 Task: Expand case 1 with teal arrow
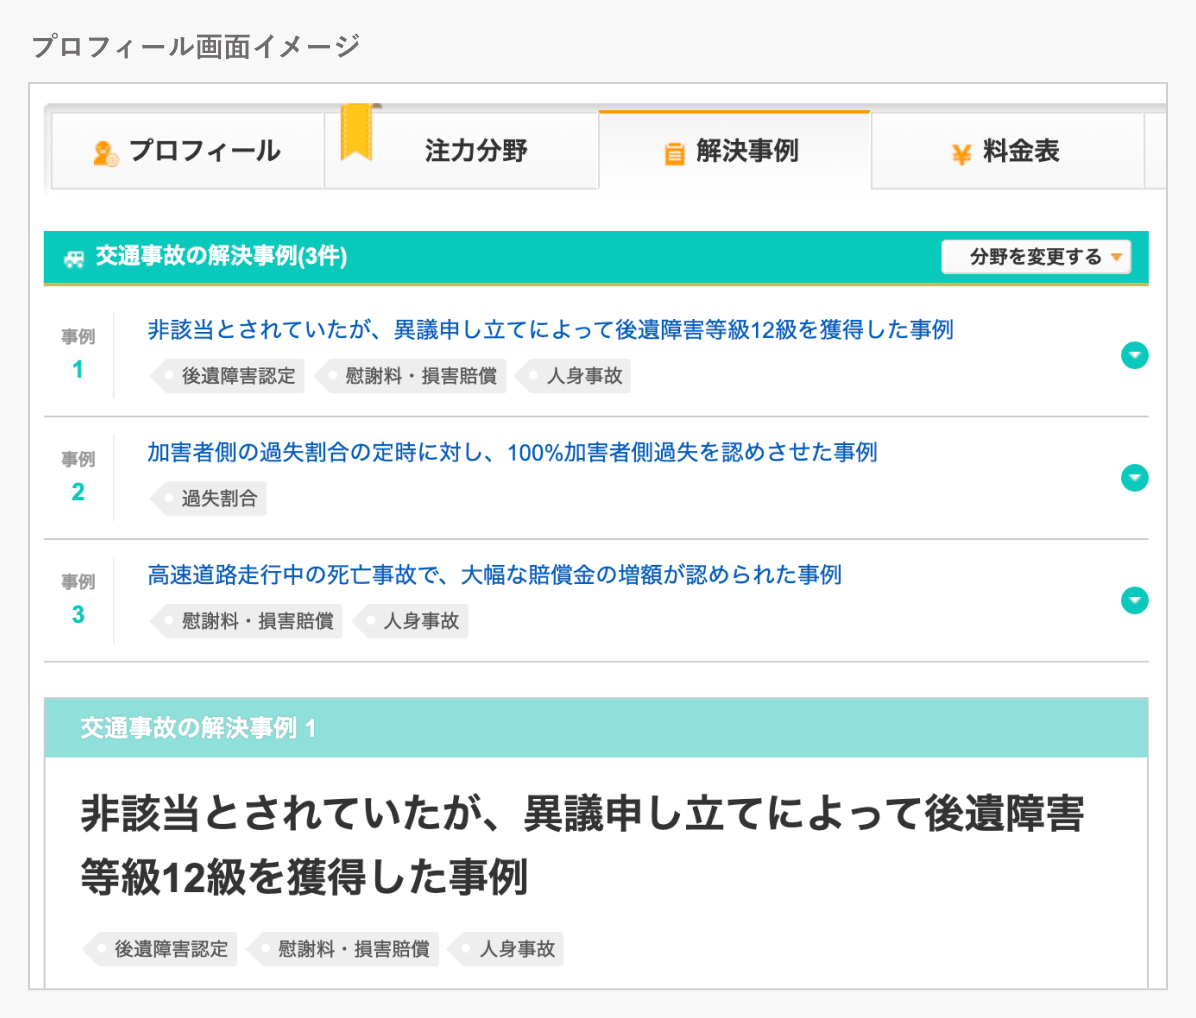[1134, 356]
